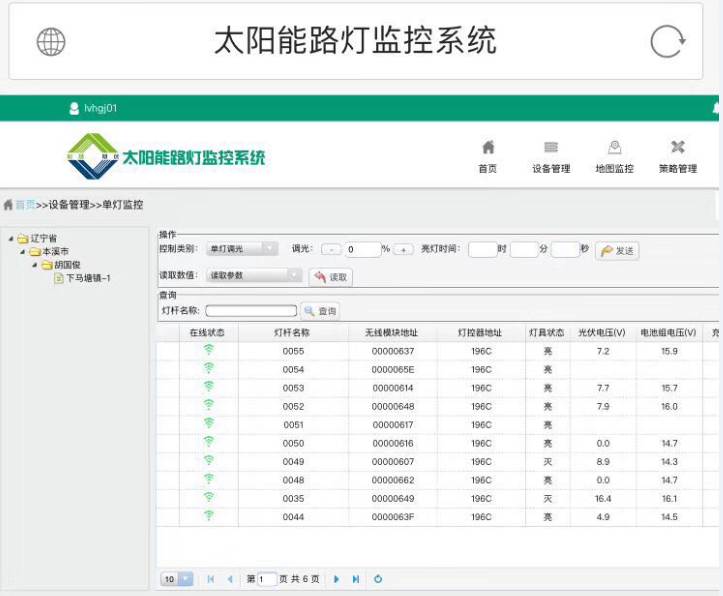This screenshot has width=723, height=596.
Task: Click the breadcrumb home icon
Action: click(8, 204)
